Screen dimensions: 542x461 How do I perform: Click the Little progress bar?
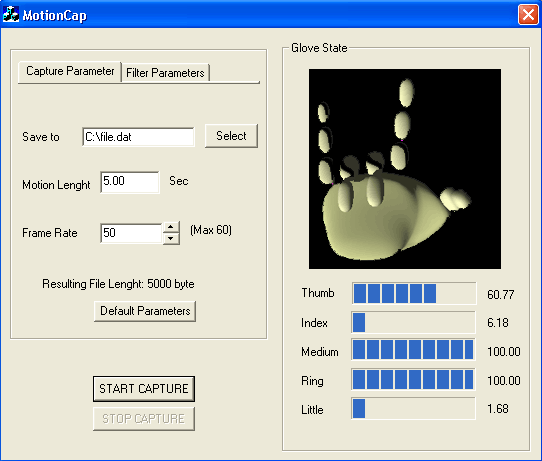coord(413,408)
